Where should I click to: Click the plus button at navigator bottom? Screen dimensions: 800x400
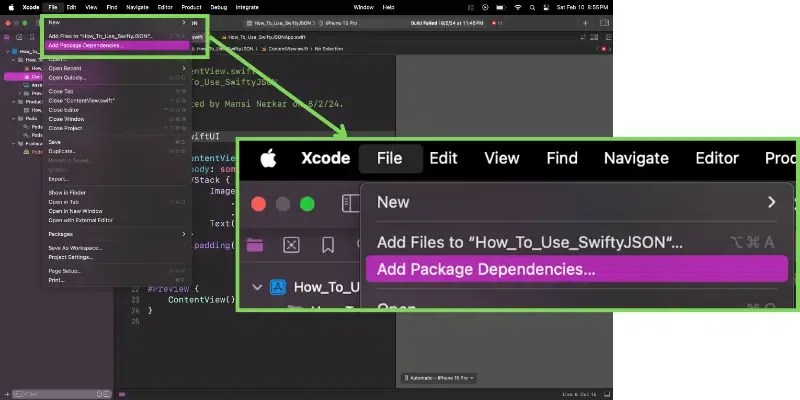point(7,394)
